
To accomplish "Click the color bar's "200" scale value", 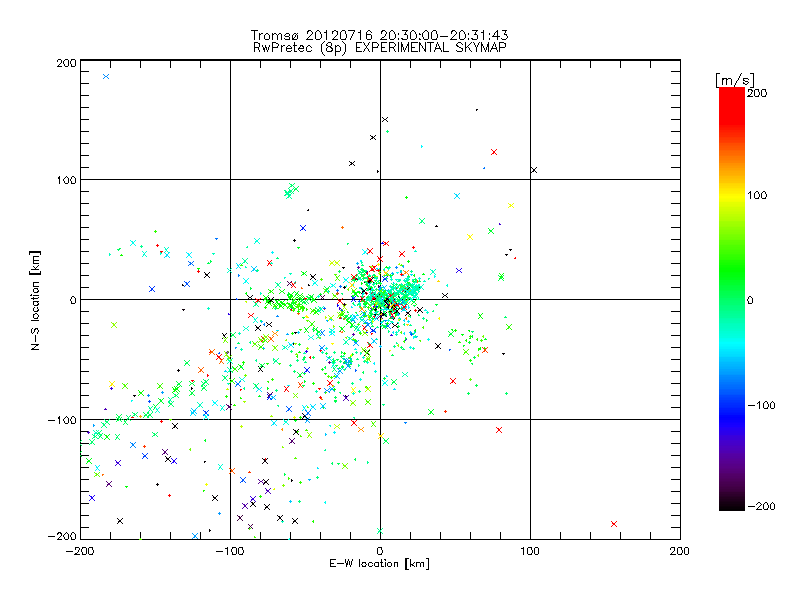I will (x=757, y=93).
